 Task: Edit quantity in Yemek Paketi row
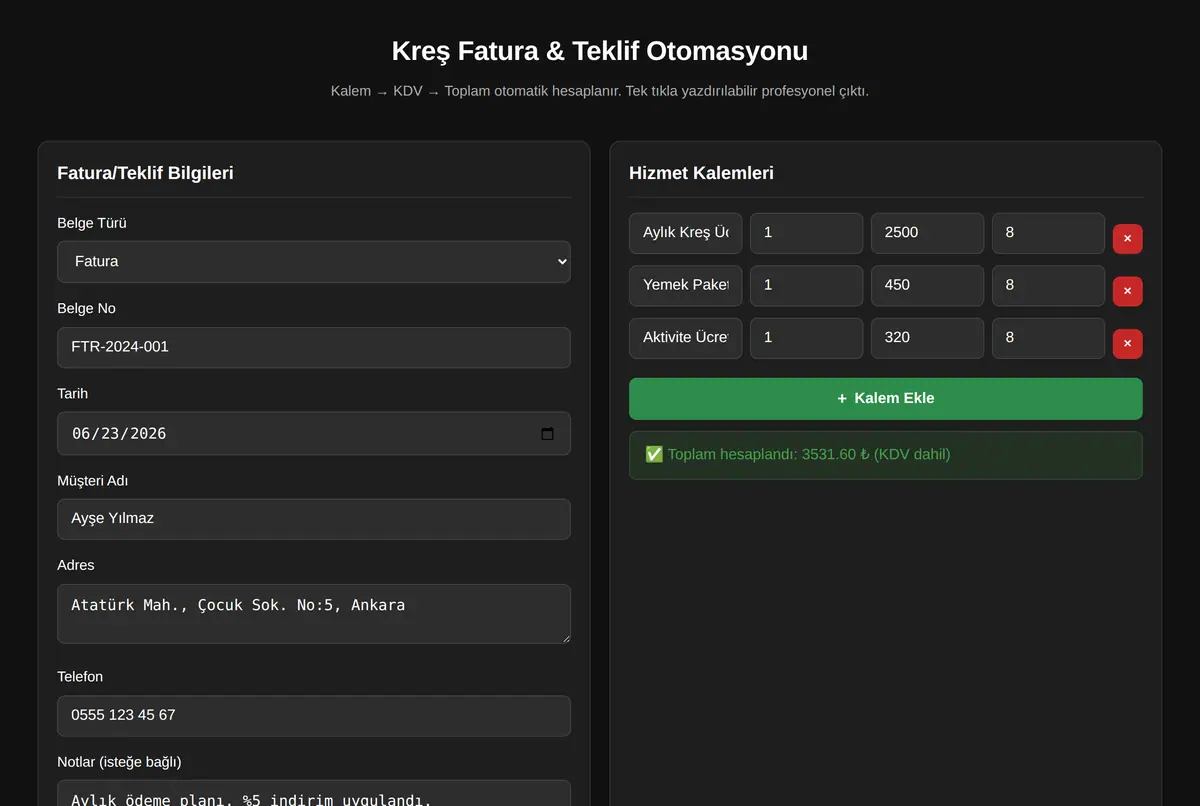(806, 286)
